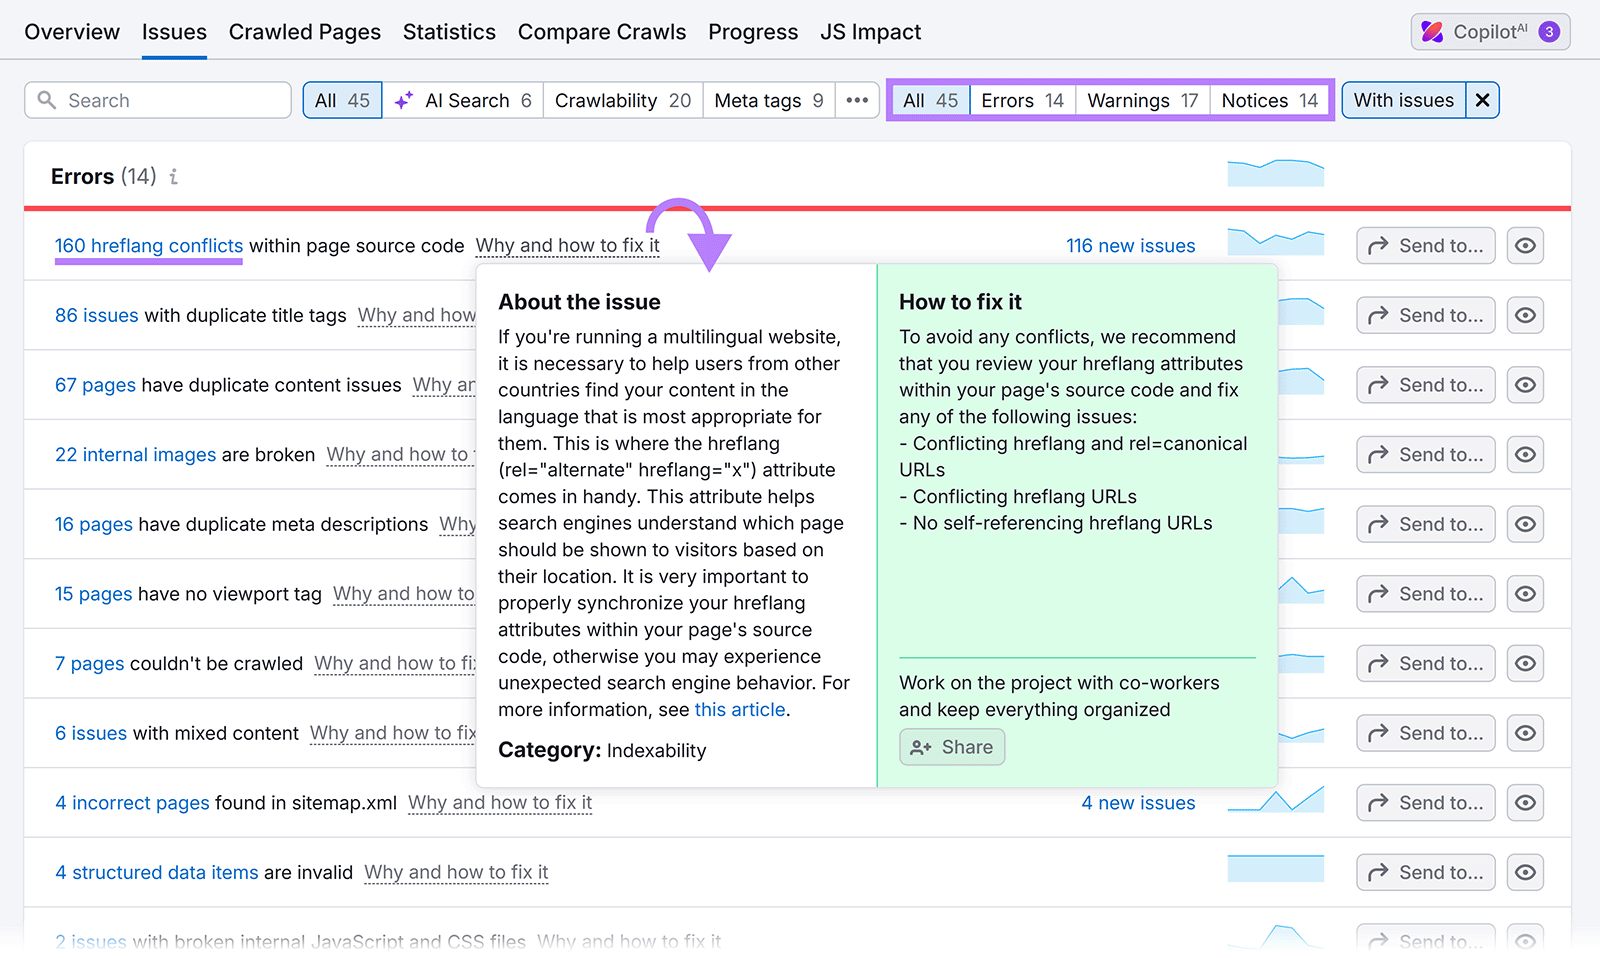Follow the 'this article' link

pos(739,709)
